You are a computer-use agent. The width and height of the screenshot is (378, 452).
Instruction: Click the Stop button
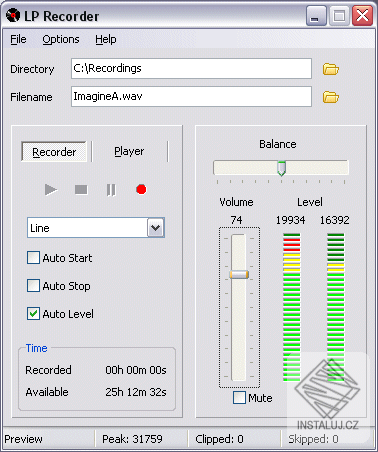pyautogui.click(x=81, y=190)
